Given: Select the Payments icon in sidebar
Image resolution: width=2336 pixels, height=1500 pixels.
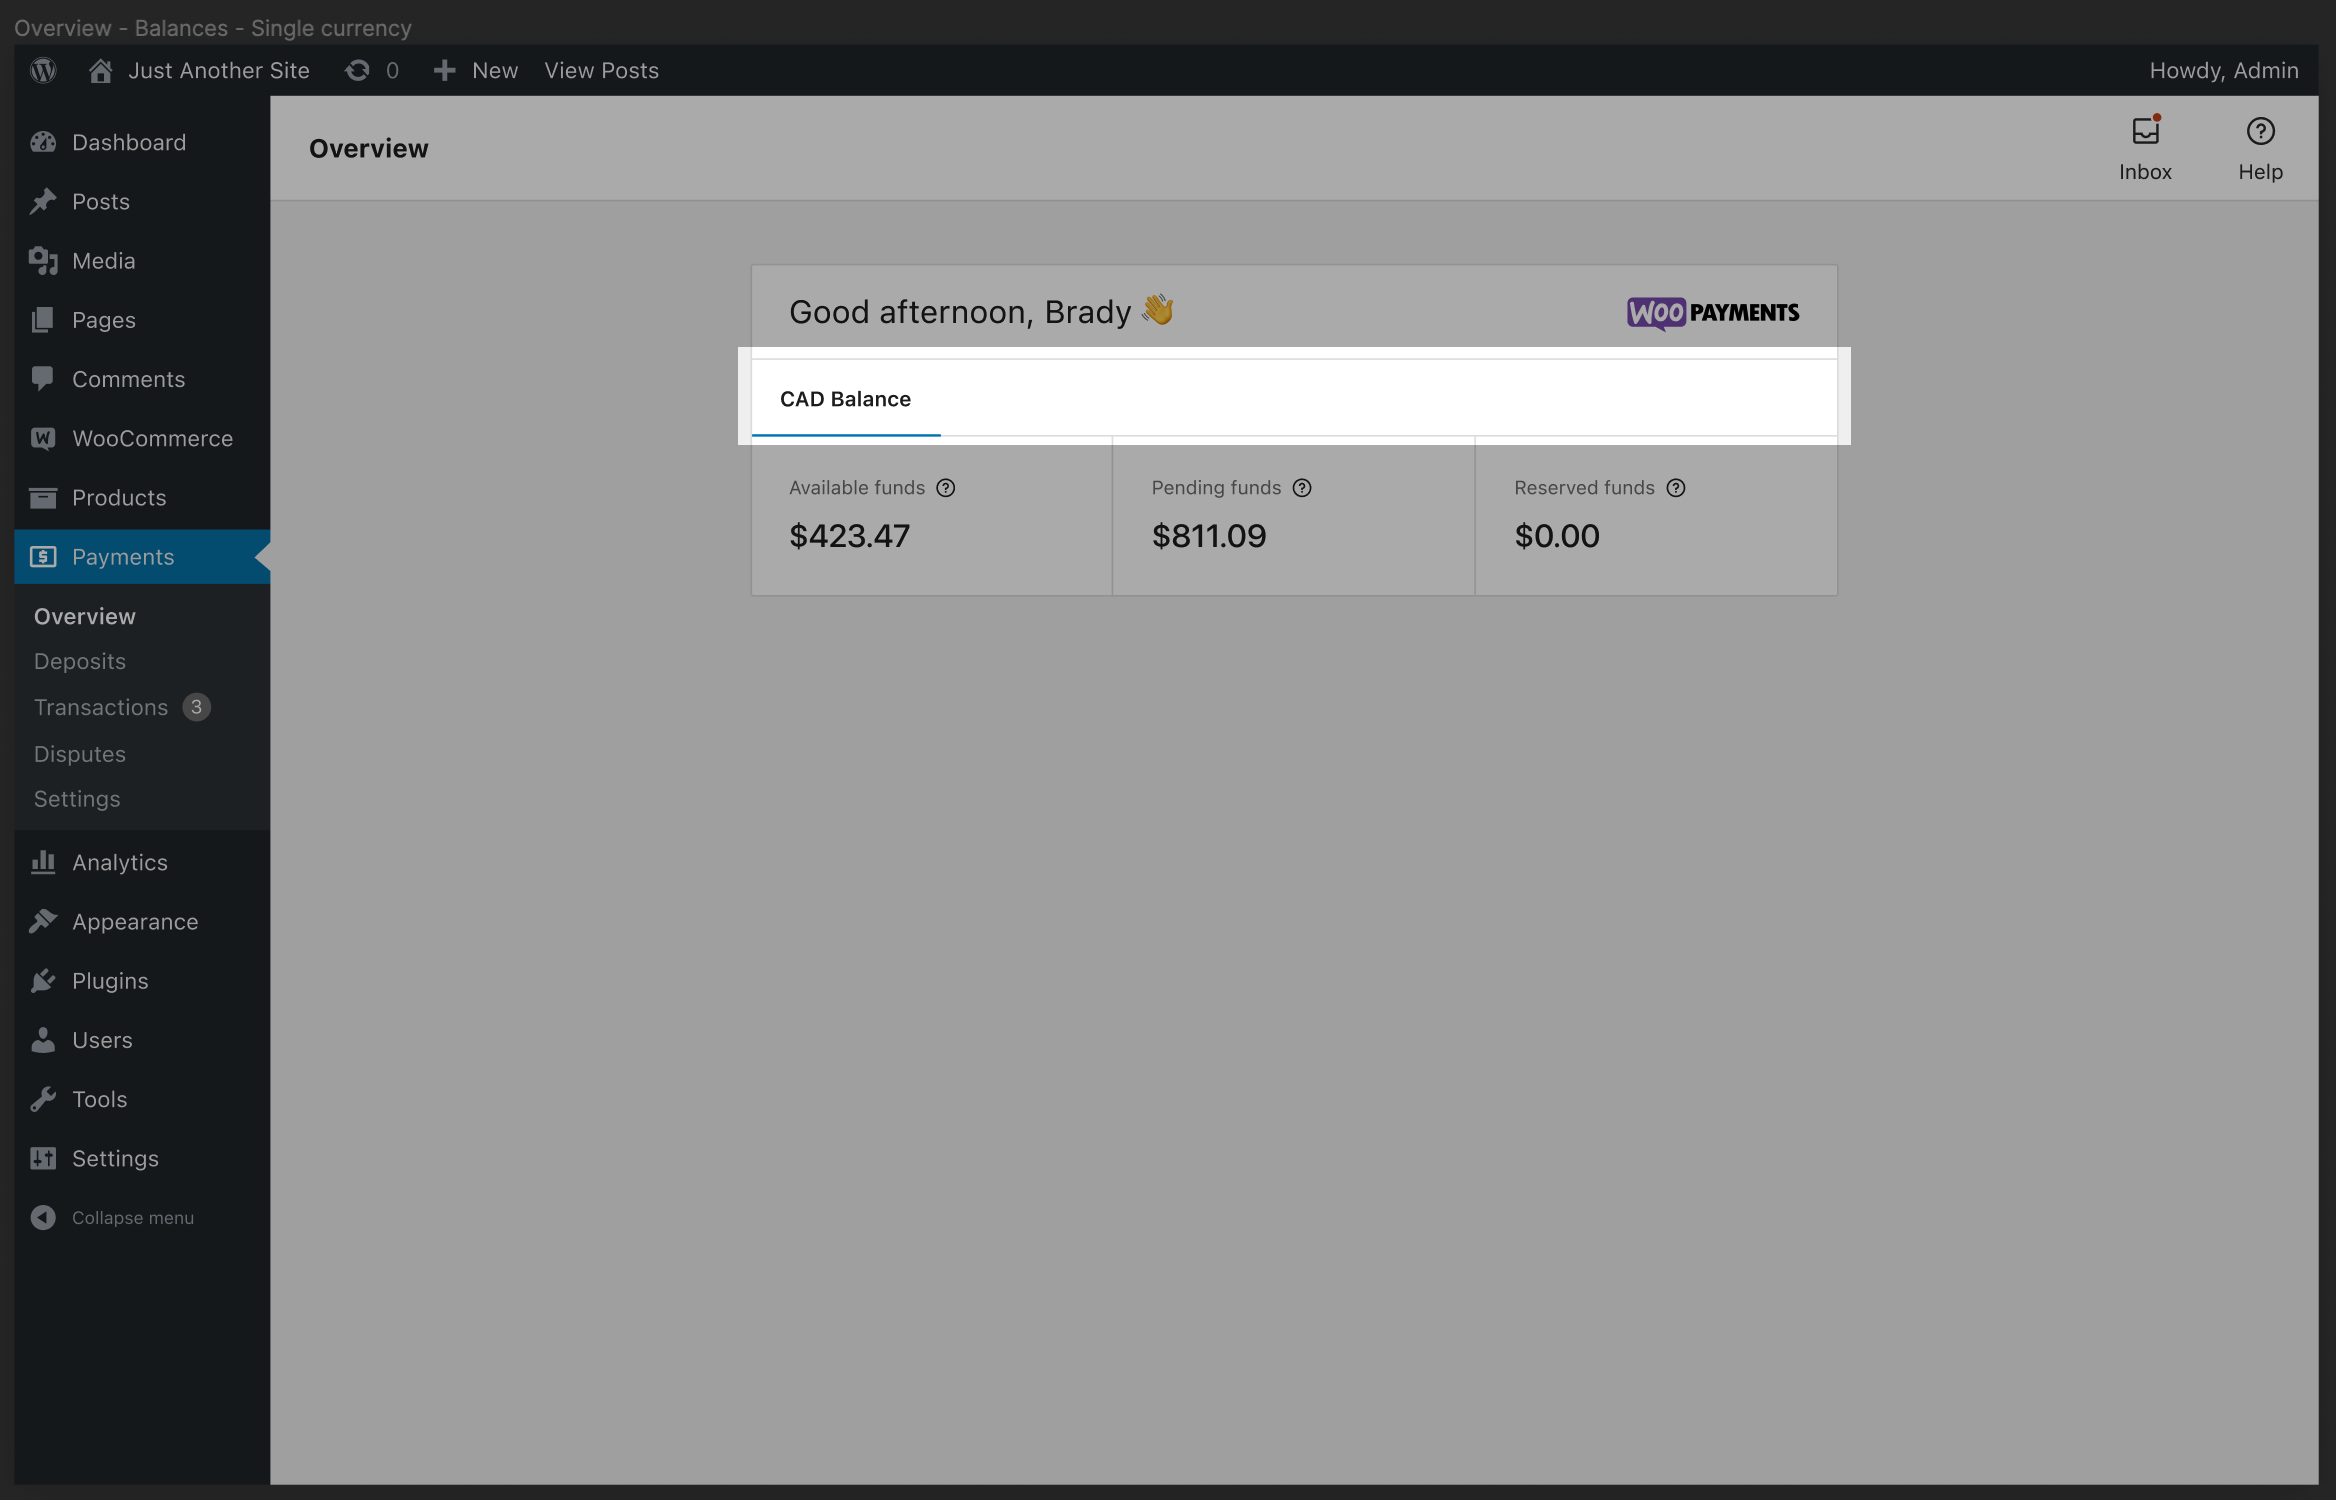Looking at the screenshot, I should 44,556.
